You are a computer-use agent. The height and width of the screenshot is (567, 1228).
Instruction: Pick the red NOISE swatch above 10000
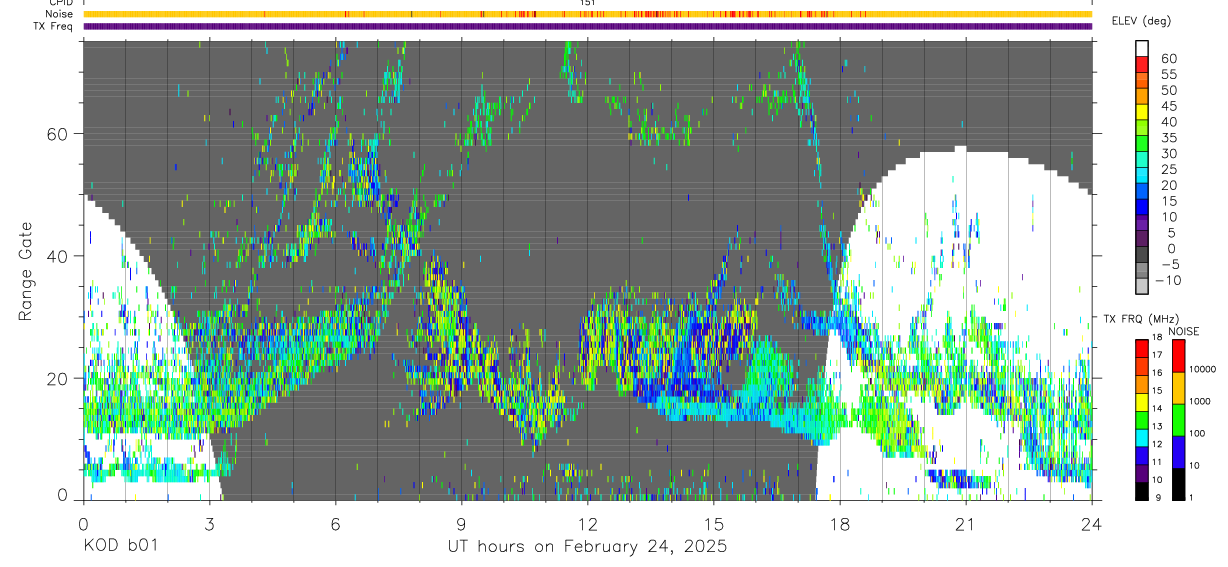click(1179, 355)
